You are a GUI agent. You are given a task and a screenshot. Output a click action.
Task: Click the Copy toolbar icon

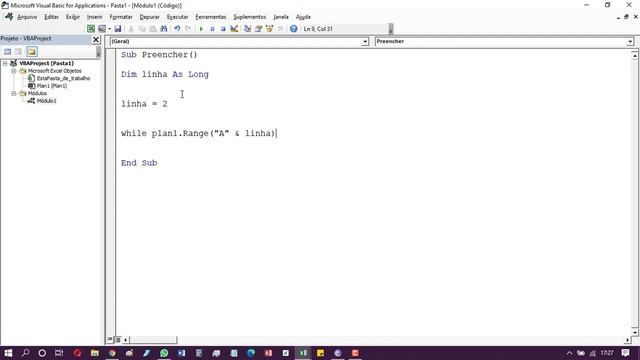point(142,29)
